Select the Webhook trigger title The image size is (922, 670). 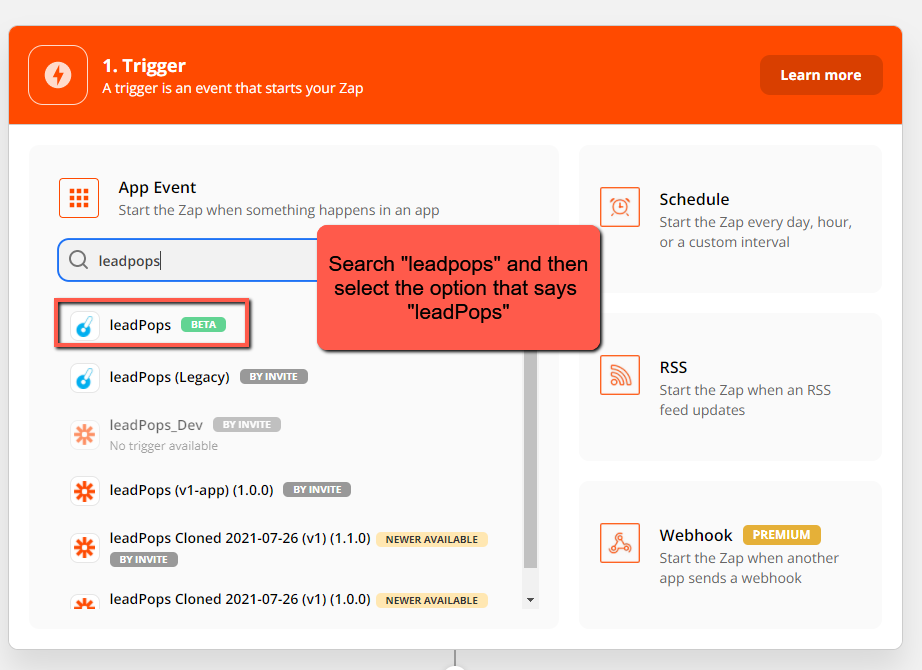pyautogui.click(x=696, y=535)
